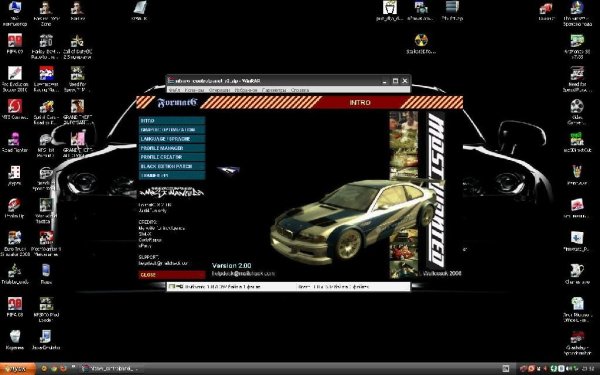This screenshot has width=600, height=375.
Task: Open the JavaEmulator desktop icon
Action: point(46,337)
